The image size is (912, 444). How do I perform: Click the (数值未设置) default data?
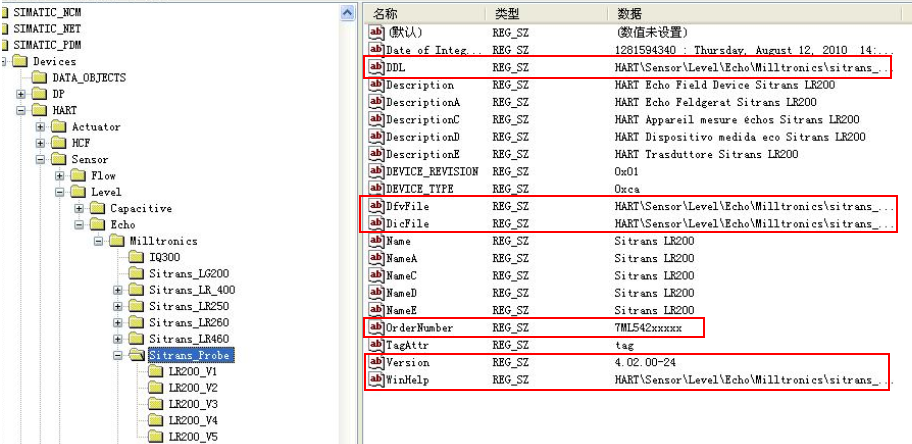pyautogui.click(x=651, y=33)
